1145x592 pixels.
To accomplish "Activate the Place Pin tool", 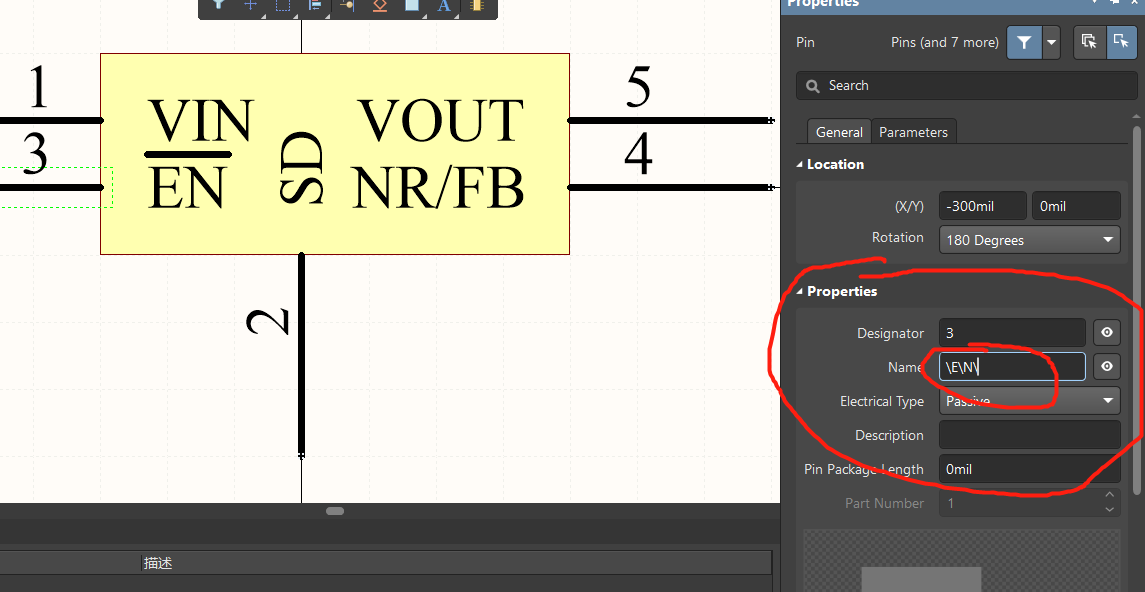I will pos(348,5).
